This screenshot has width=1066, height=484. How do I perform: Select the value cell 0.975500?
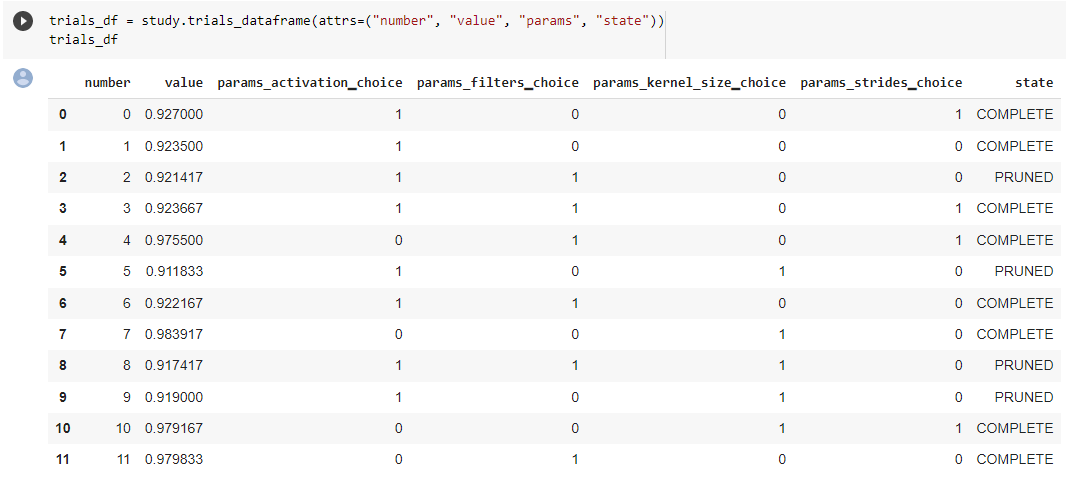click(x=174, y=240)
